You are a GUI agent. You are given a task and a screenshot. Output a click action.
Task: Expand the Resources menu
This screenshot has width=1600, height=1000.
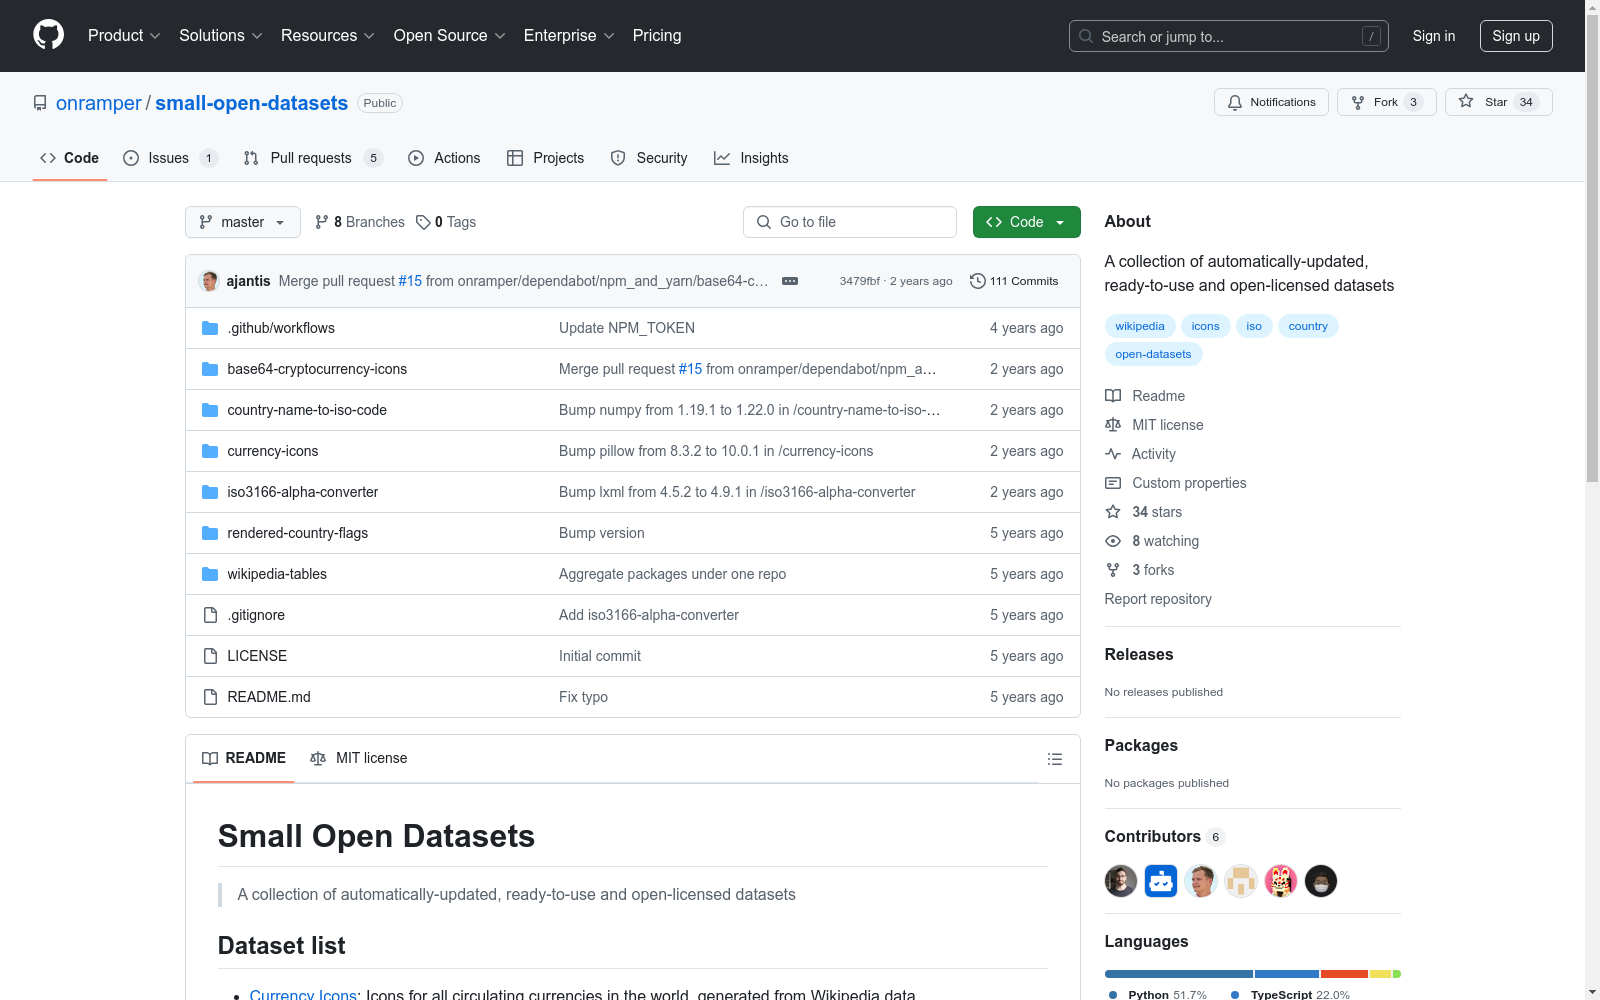pos(327,35)
